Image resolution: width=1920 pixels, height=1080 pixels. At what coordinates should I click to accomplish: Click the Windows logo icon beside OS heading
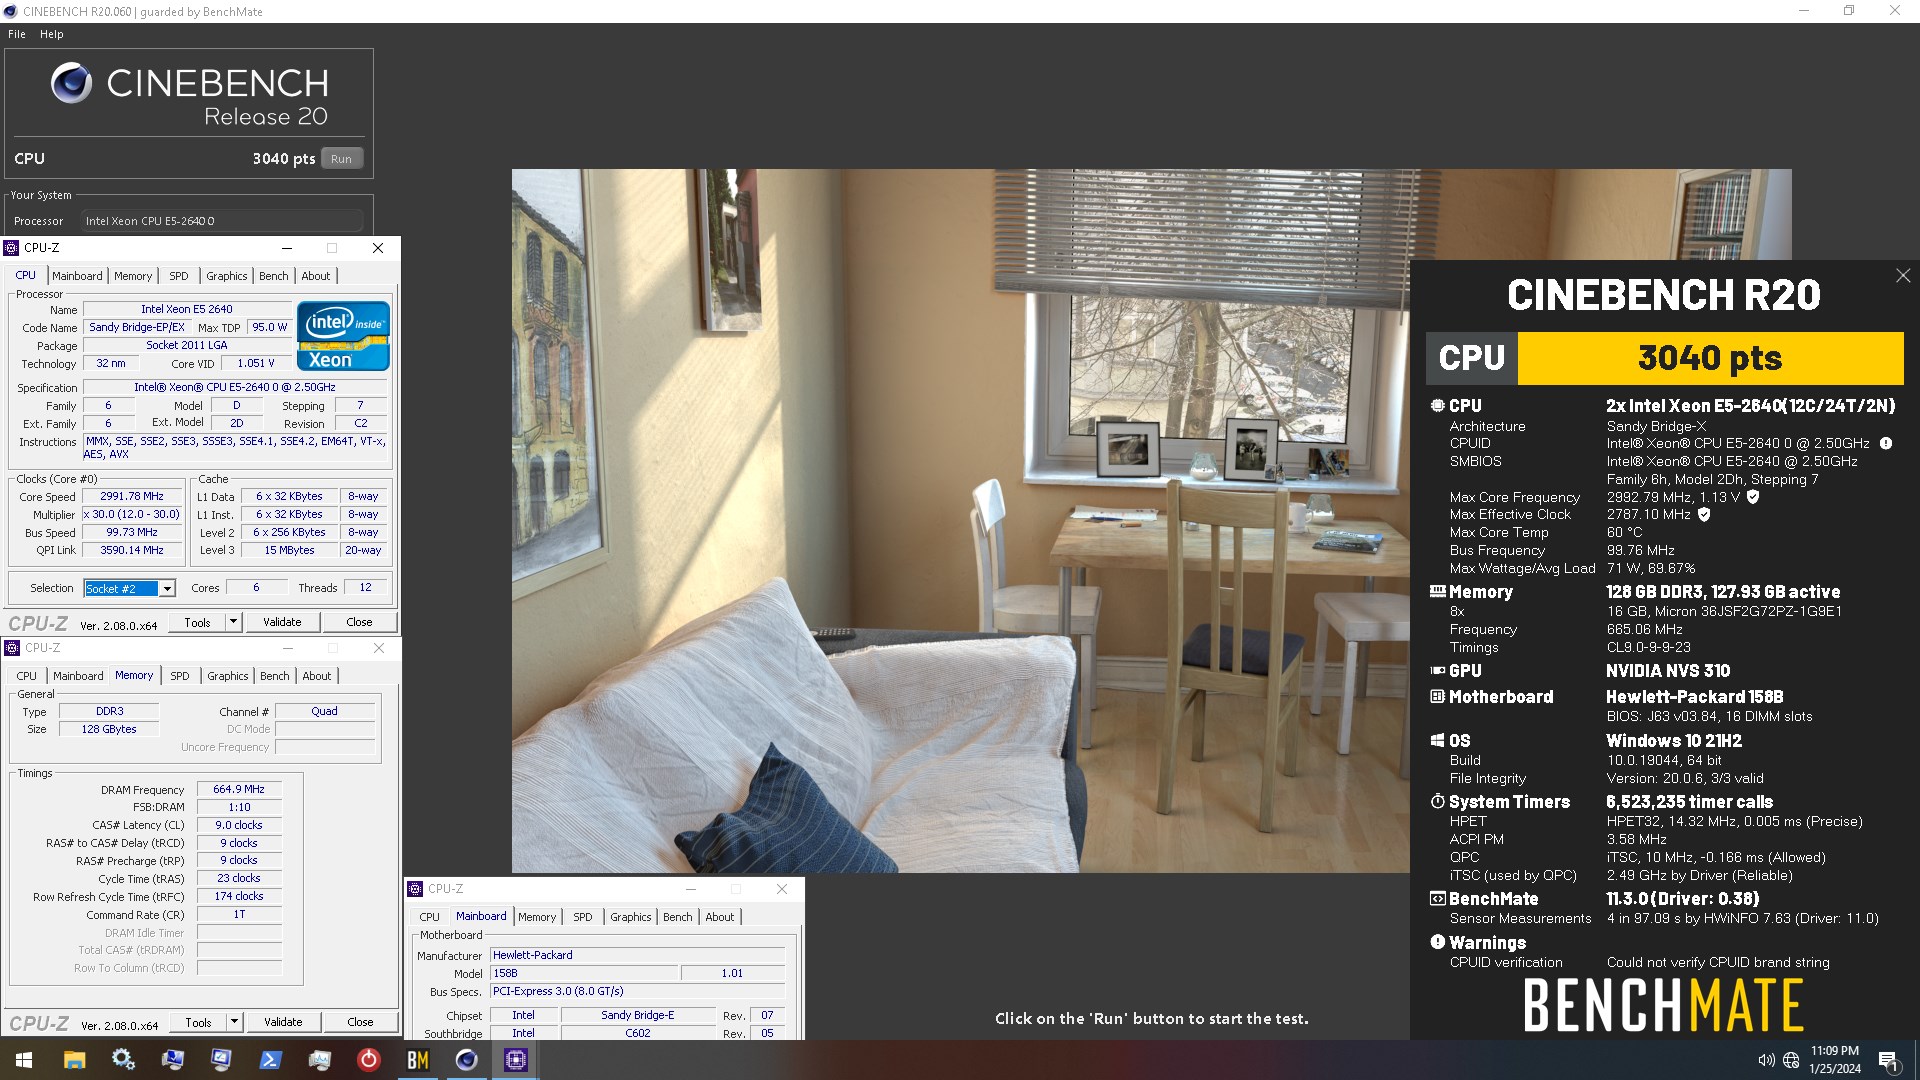tap(1437, 741)
